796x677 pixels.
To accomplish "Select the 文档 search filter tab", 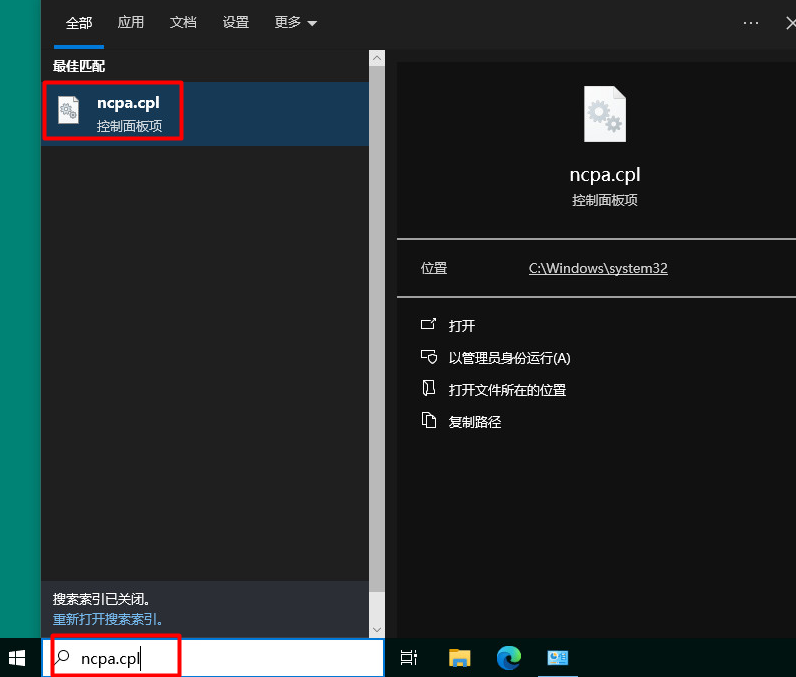I will click(183, 22).
